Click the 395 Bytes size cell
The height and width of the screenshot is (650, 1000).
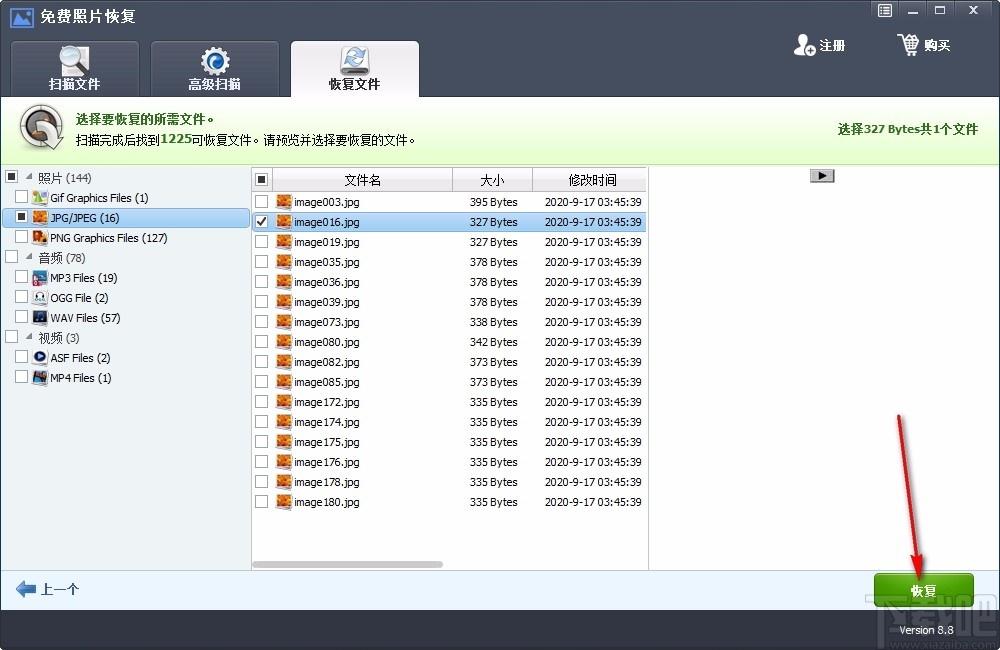(494, 202)
